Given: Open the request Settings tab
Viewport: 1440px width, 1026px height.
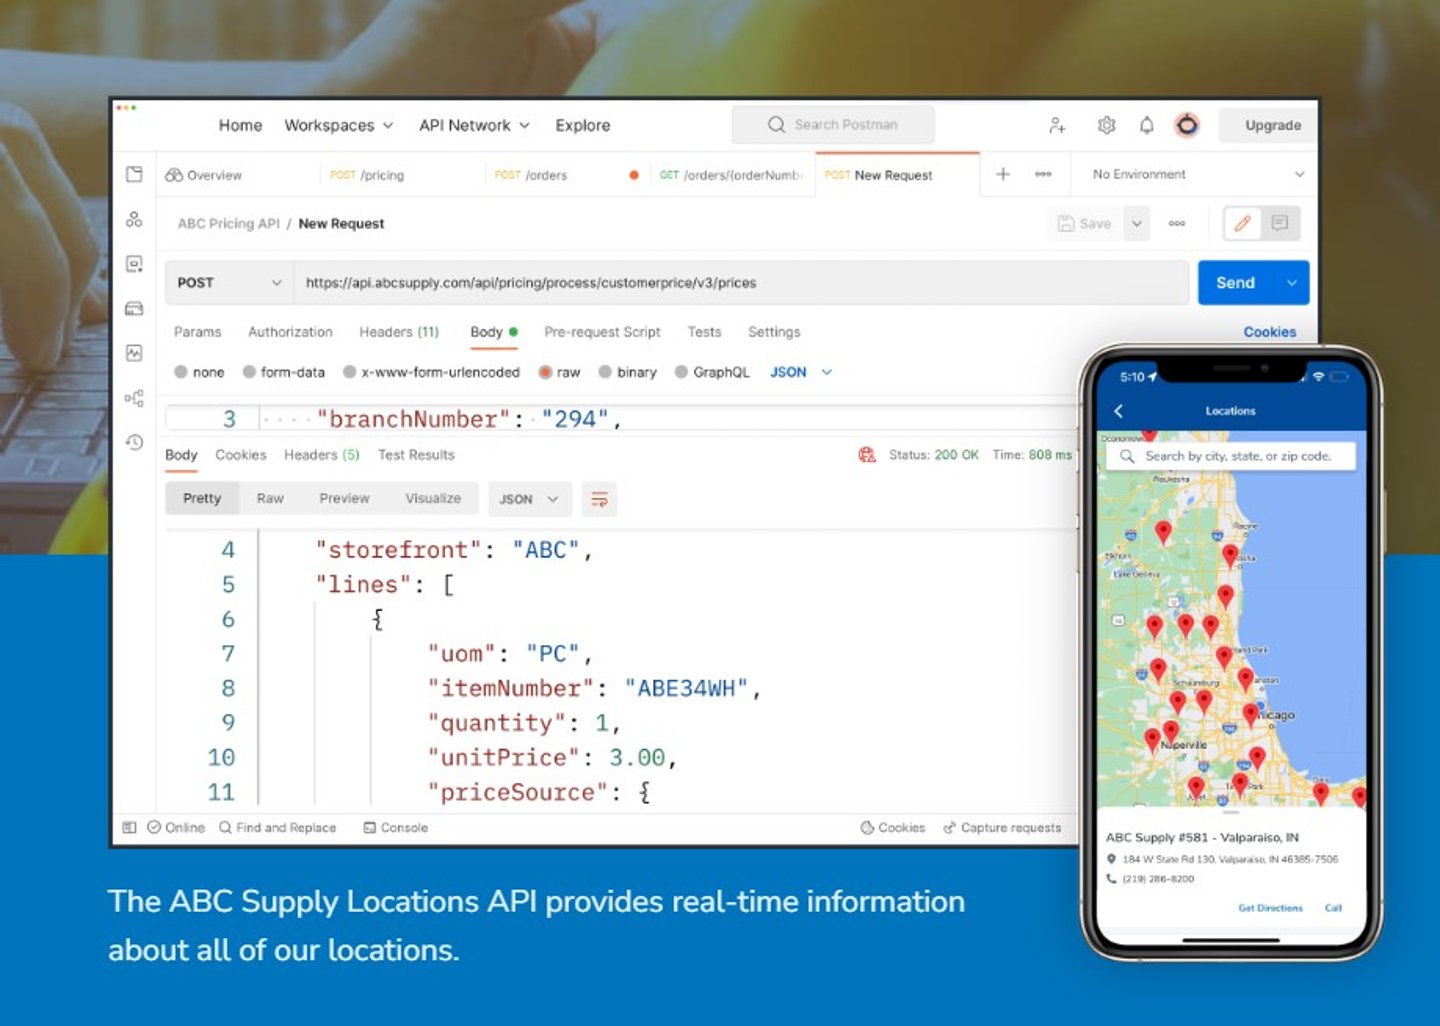Looking at the screenshot, I should tap(774, 332).
